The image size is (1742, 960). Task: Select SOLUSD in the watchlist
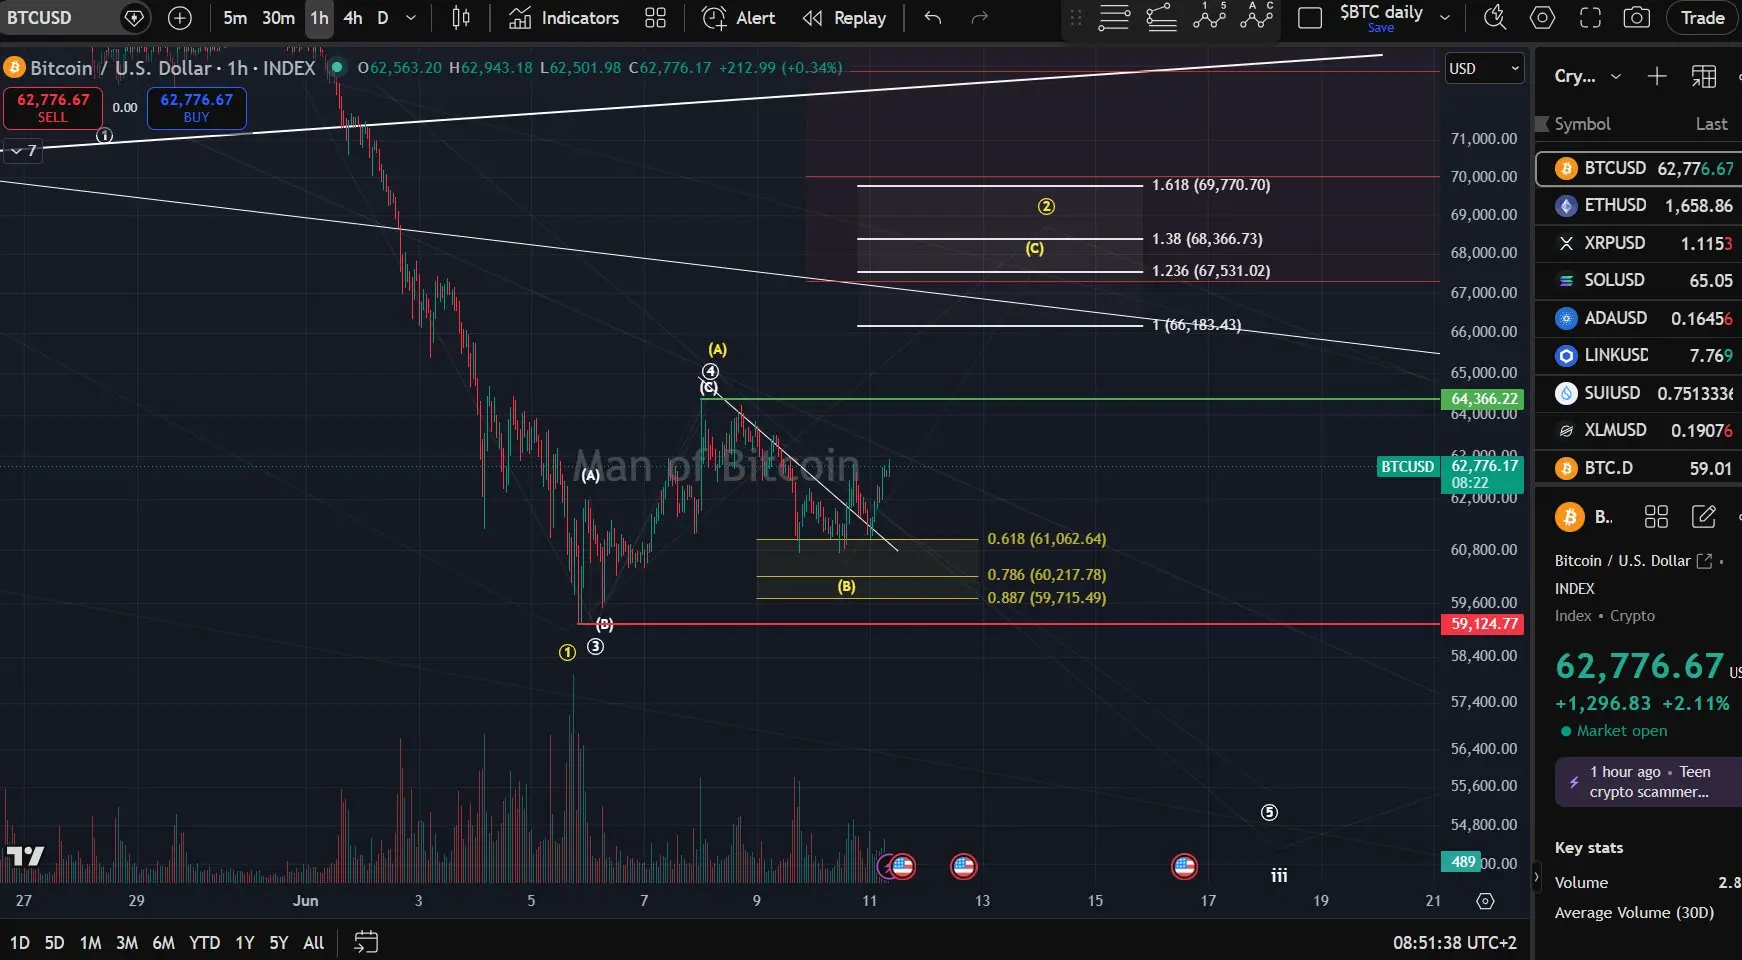(1639, 280)
